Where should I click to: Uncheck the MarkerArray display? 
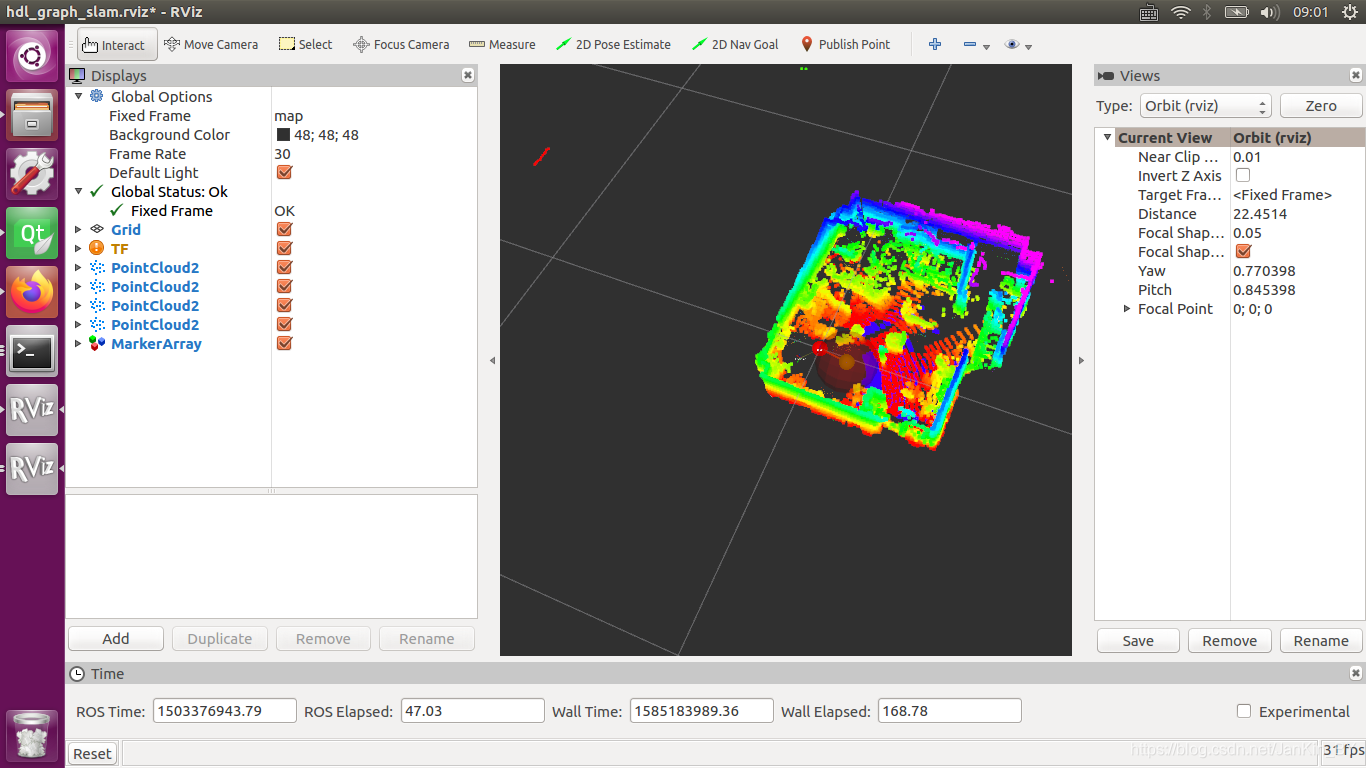coord(284,343)
